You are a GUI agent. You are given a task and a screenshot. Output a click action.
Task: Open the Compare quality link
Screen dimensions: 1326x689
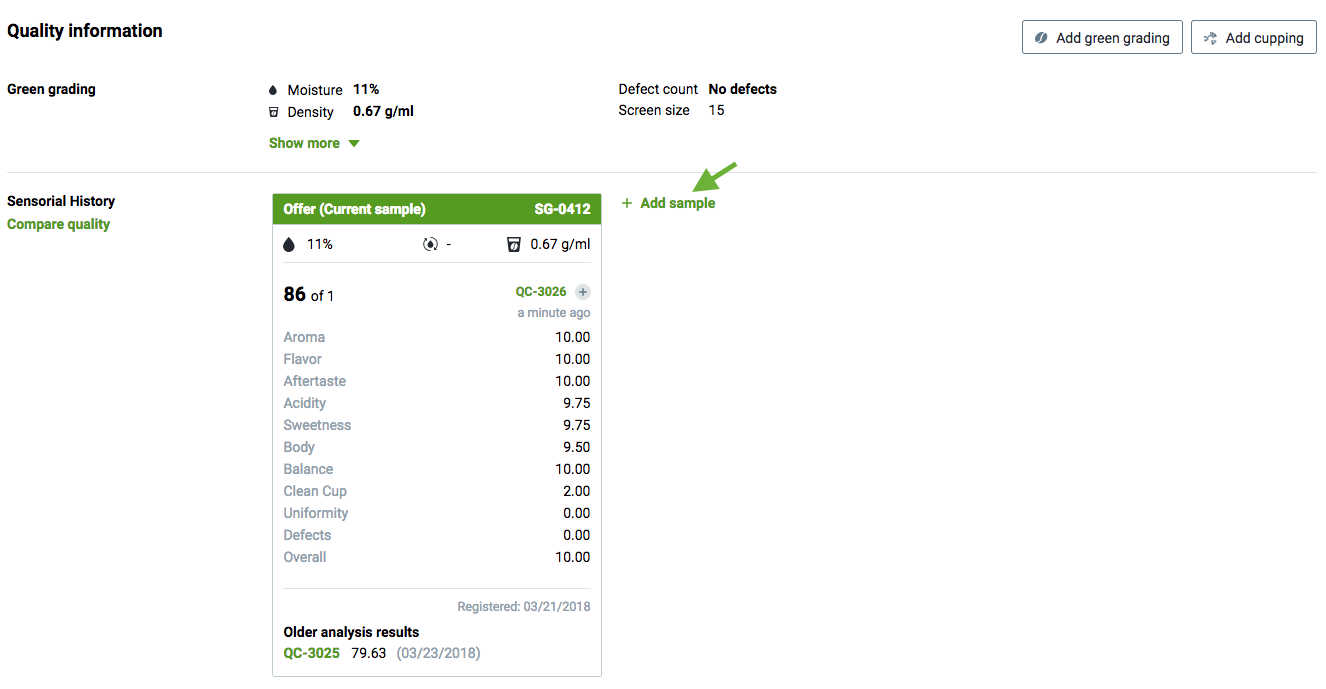coord(58,224)
